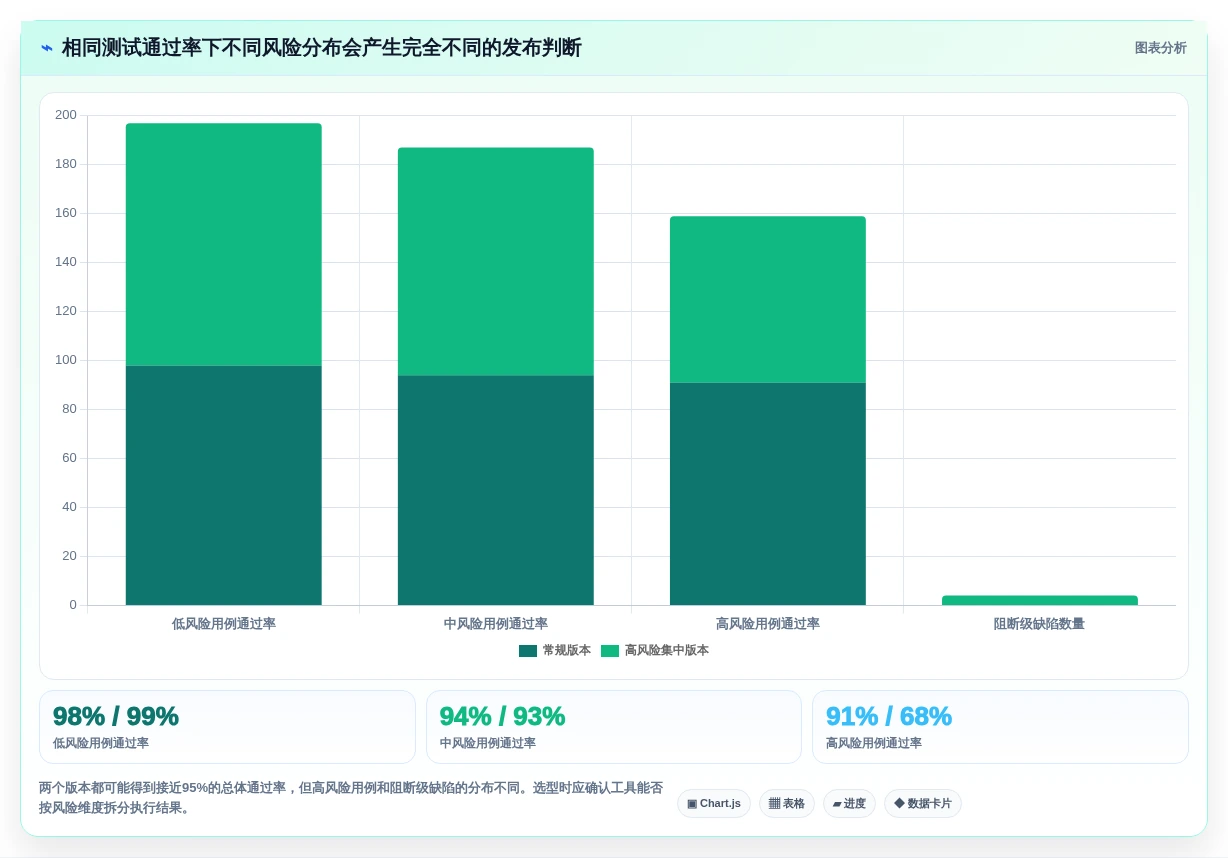The height and width of the screenshot is (858, 1228).
Task: Click the 低风险用例通过率 x-axis label
Action: [x=224, y=624]
